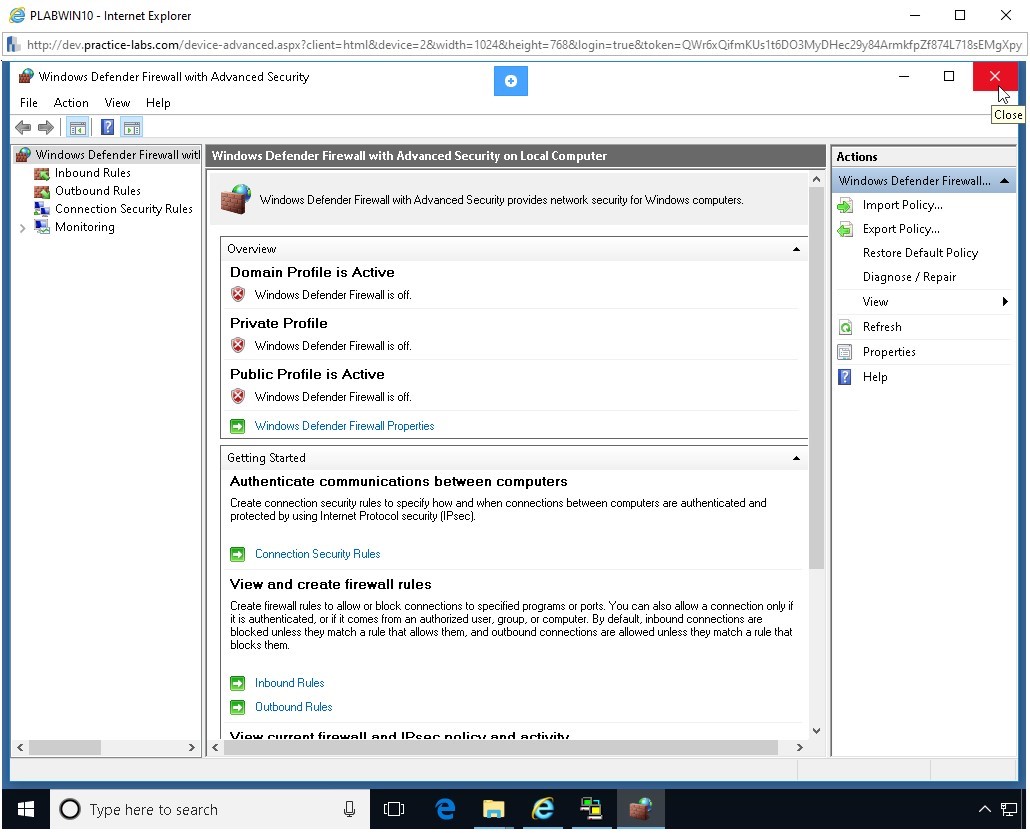
Task: Open the File menu
Action: click(x=29, y=103)
